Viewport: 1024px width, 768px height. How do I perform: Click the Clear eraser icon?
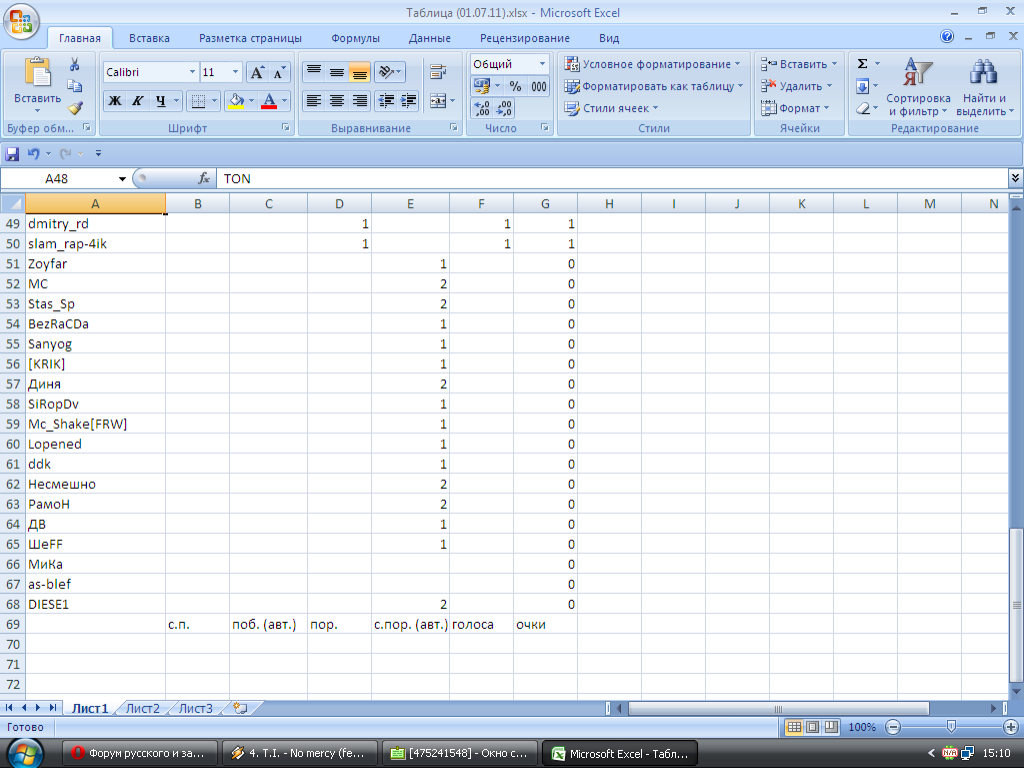(863, 108)
